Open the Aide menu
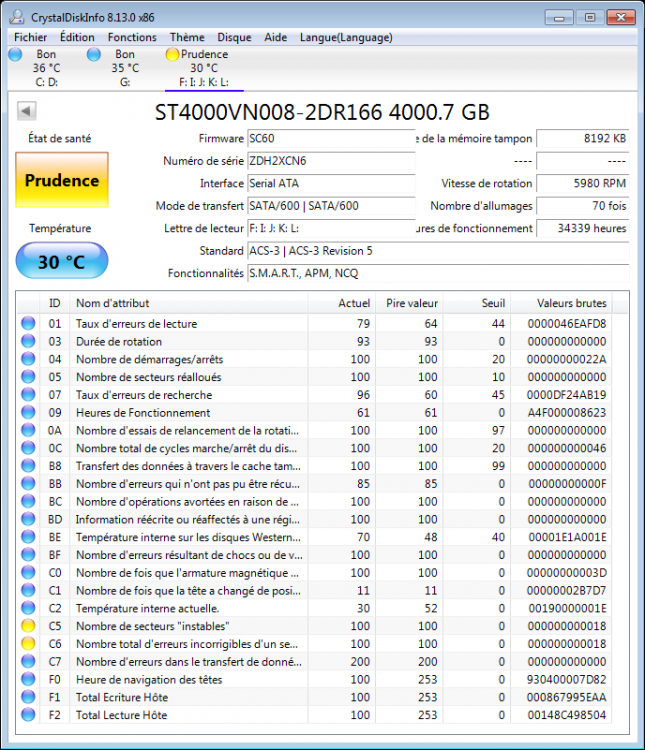Viewport: 645px width, 750px height. [x=276, y=37]
